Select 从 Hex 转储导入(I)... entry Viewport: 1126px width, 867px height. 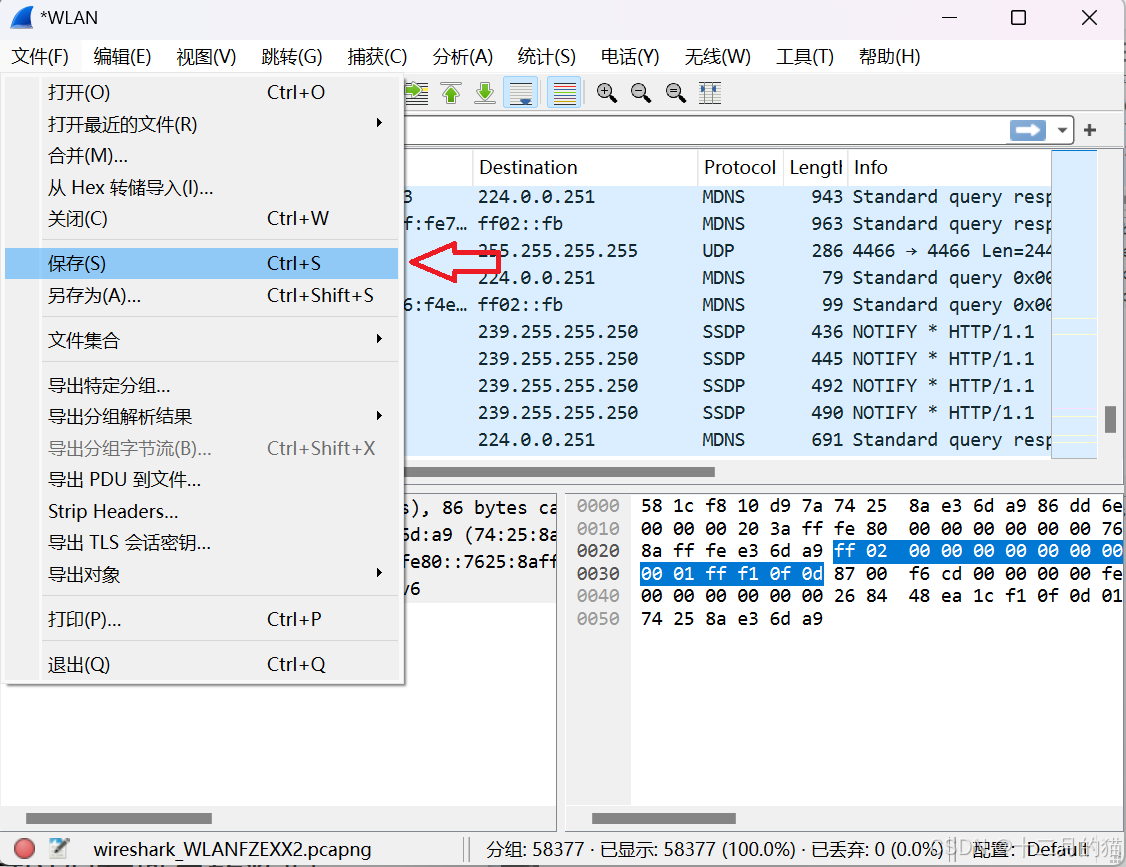(x=202, y=187)
